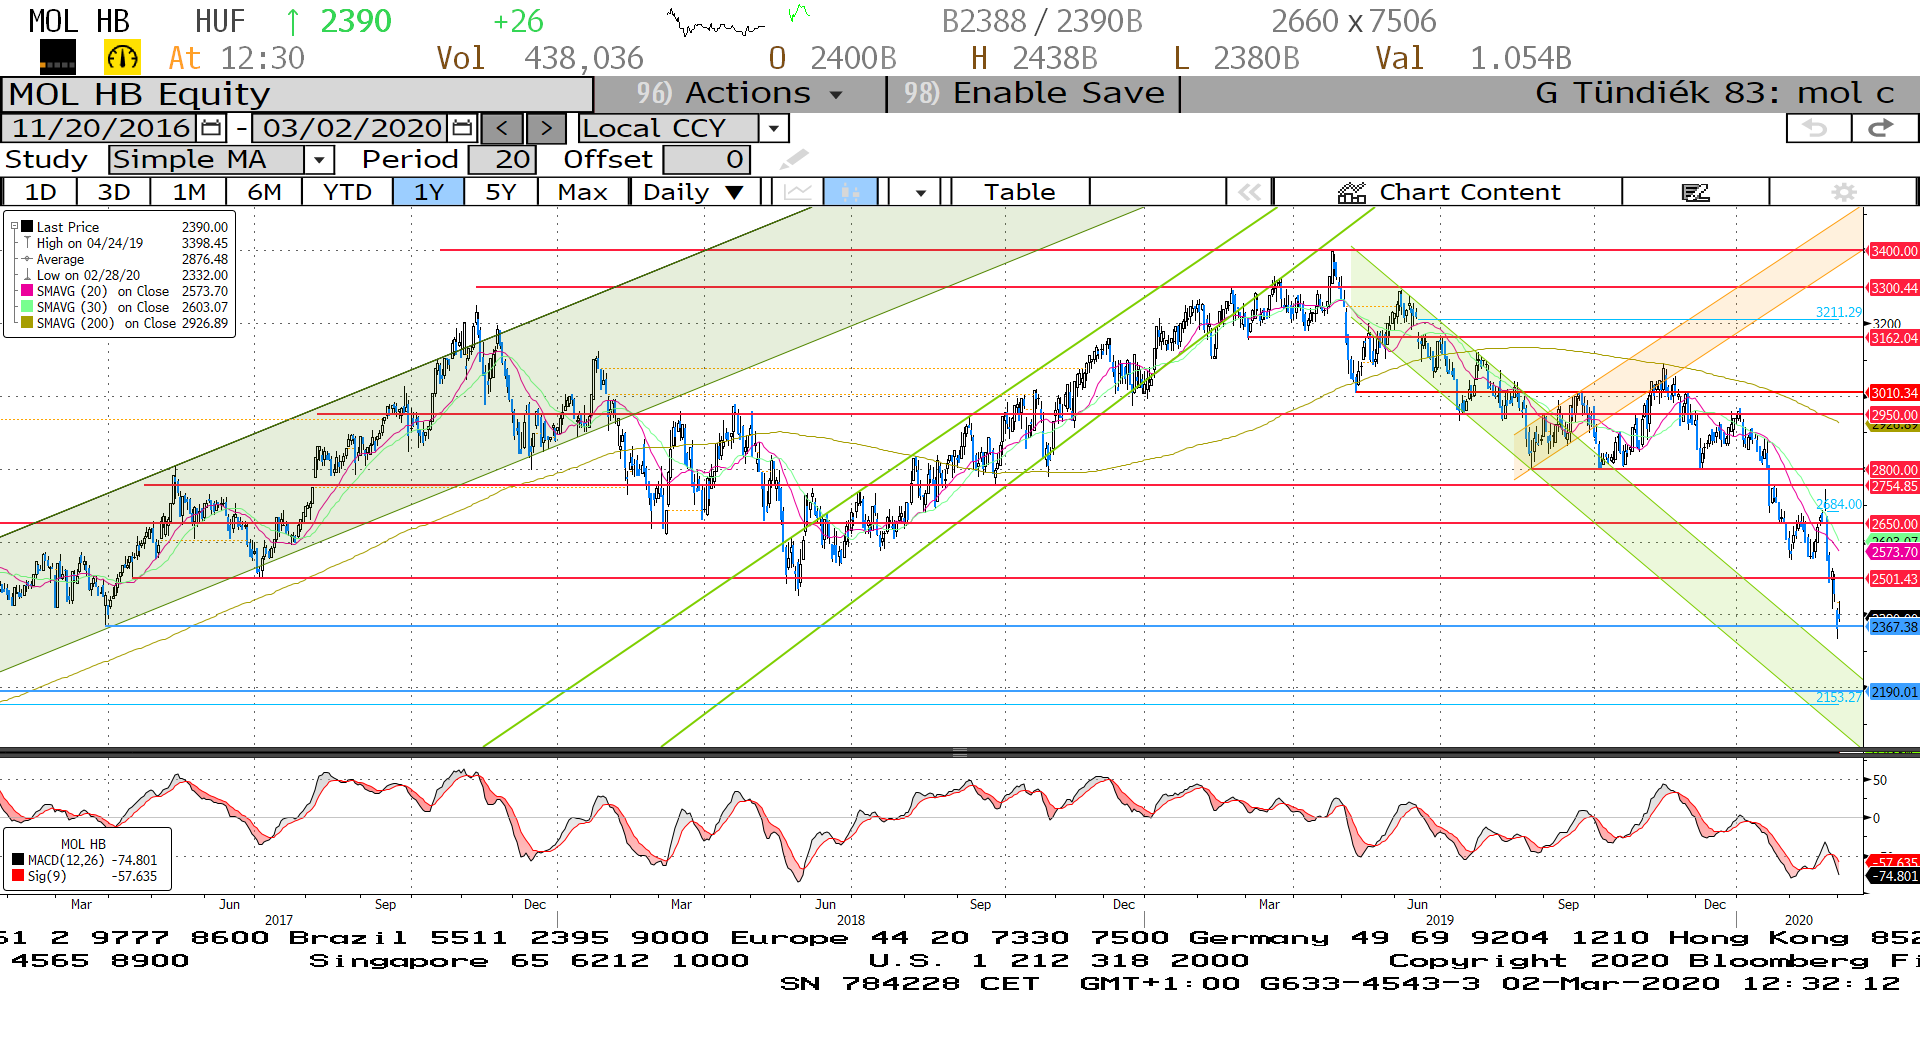The height and width of the screenshot is (1039, 1920).
Task: Click the pencil edit study icon
Action: click(794, 159)
